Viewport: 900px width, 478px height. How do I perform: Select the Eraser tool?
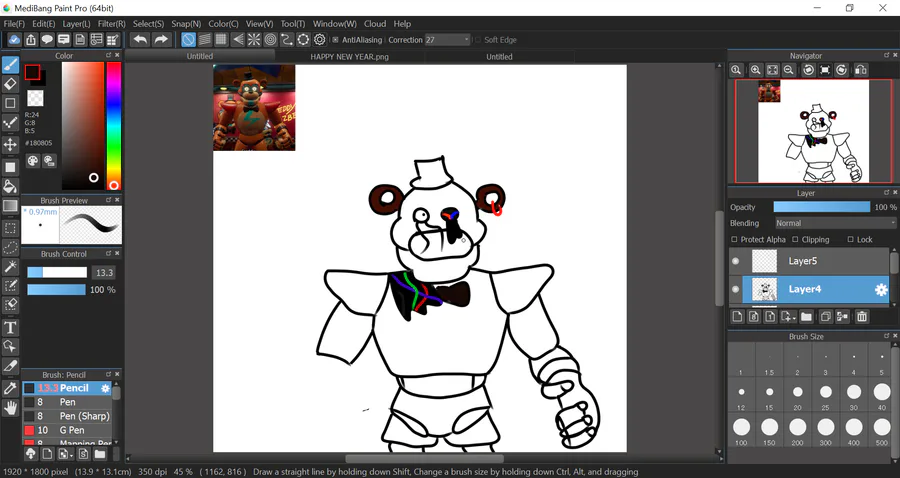[x=10, y=84]
